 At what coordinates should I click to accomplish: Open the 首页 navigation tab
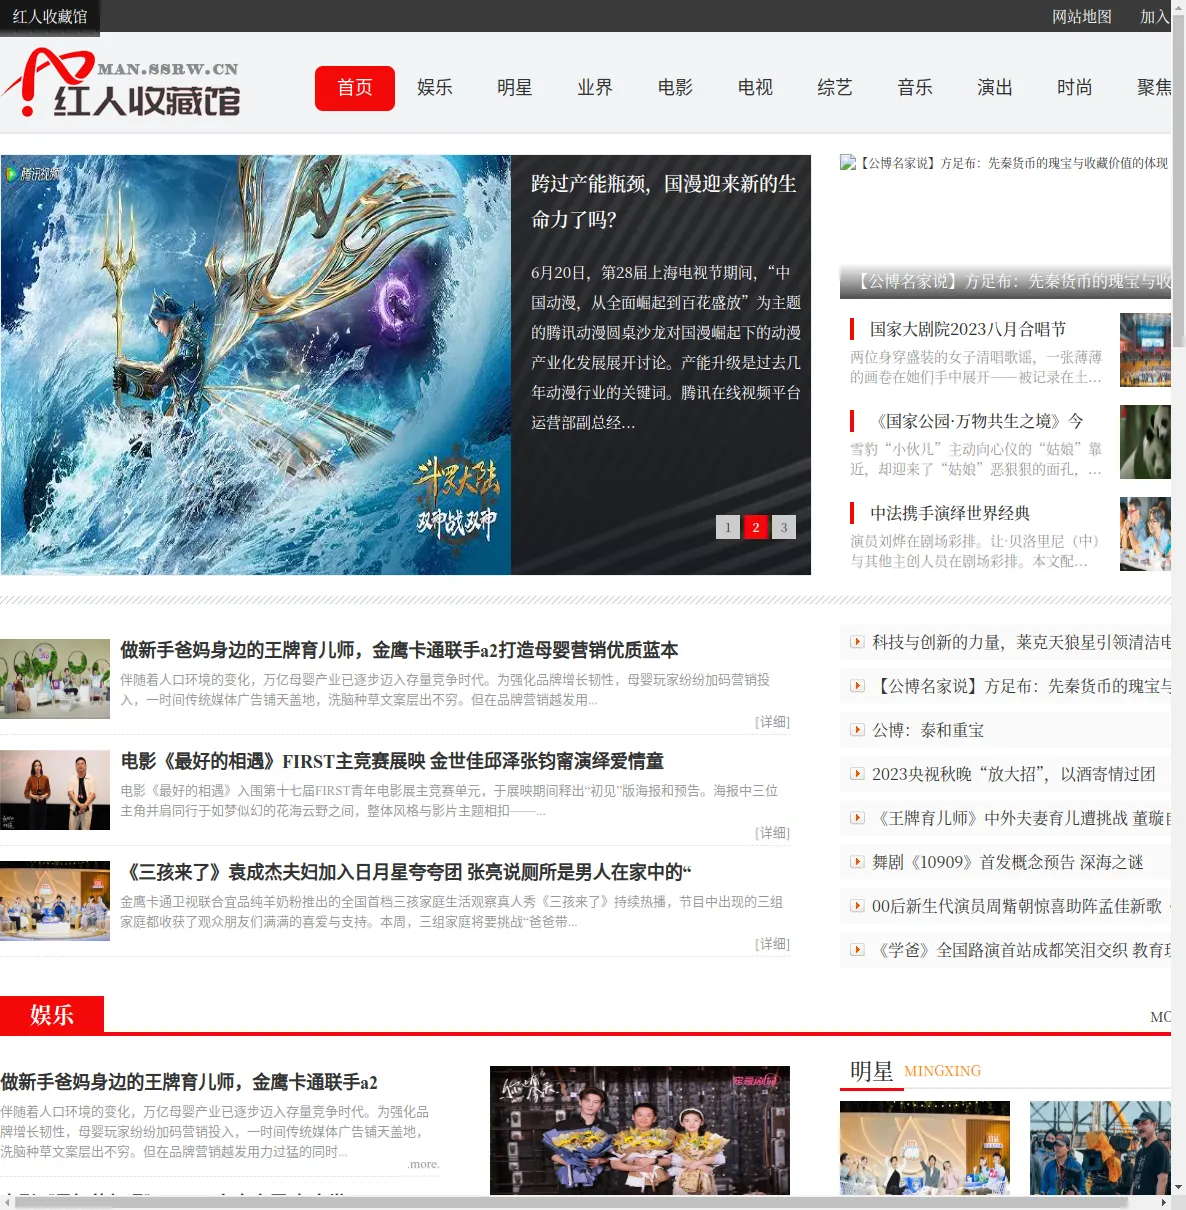click(355, 88)
